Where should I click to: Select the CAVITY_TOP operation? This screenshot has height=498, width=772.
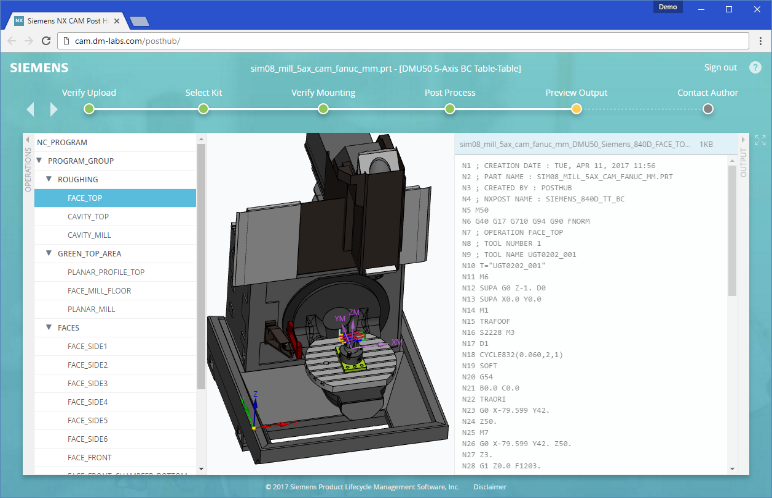pos(115,217)
